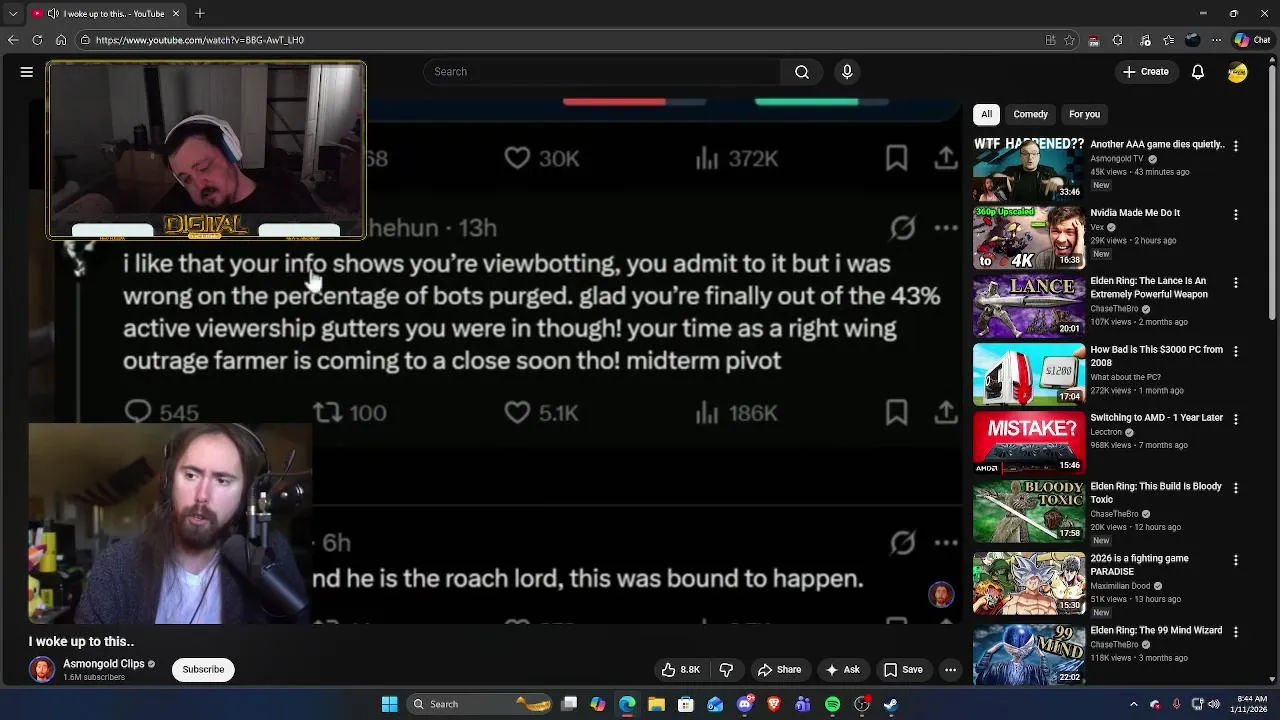Open the YouTube hamburger guide menu
Viewport: 1280px width, 720px height.
[27, 72]
